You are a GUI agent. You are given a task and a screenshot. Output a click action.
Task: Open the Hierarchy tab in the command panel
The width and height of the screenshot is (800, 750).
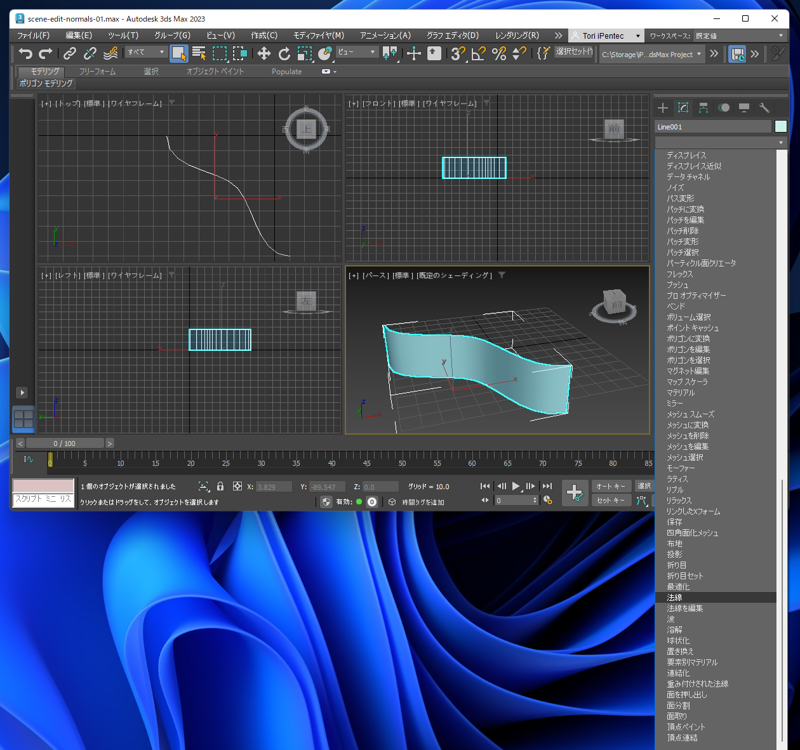click(x=704, y=108)
